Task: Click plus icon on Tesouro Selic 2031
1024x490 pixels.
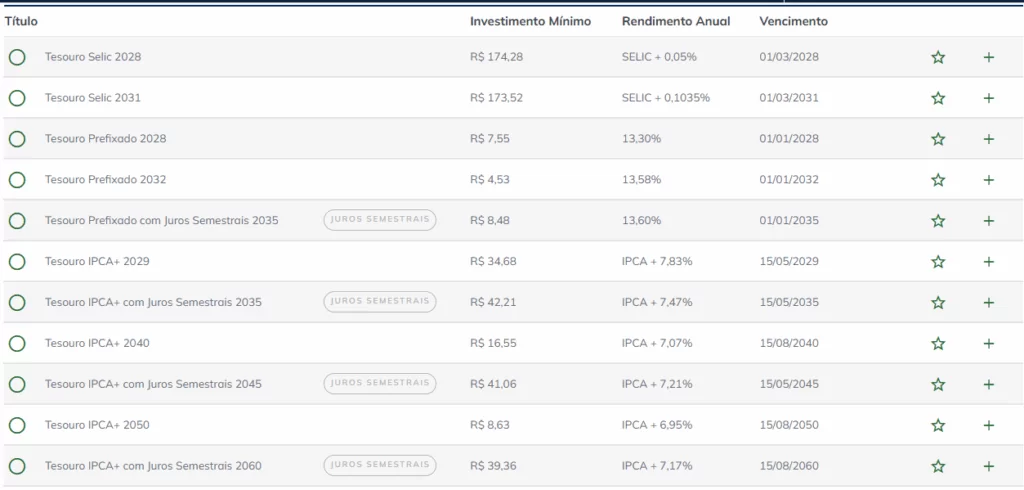Action: (x=989, y=98)
